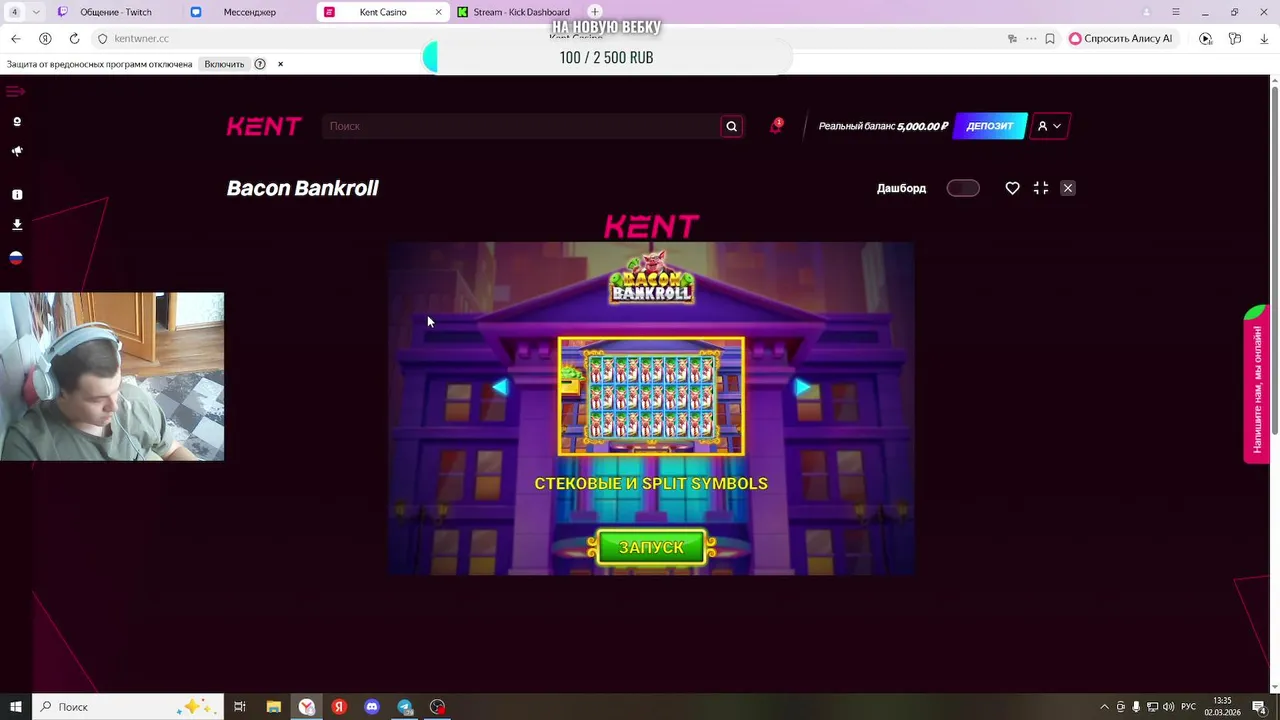Click the magnifier search button
Image resolution: width=1280 pixels, height=720 pixels.
[x=731, y=126]
